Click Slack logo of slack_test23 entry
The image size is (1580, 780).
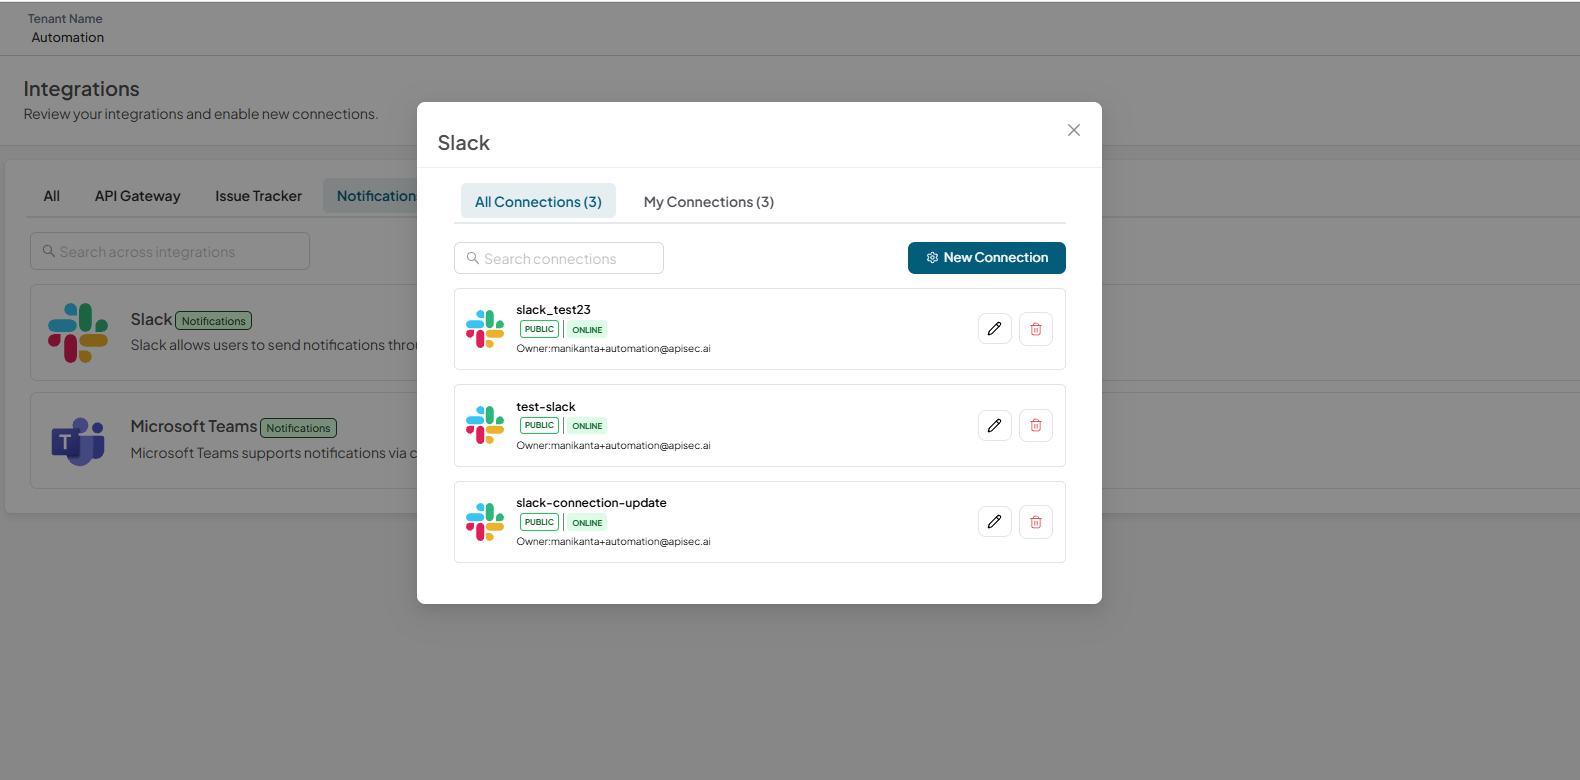[x=485, y=329]
